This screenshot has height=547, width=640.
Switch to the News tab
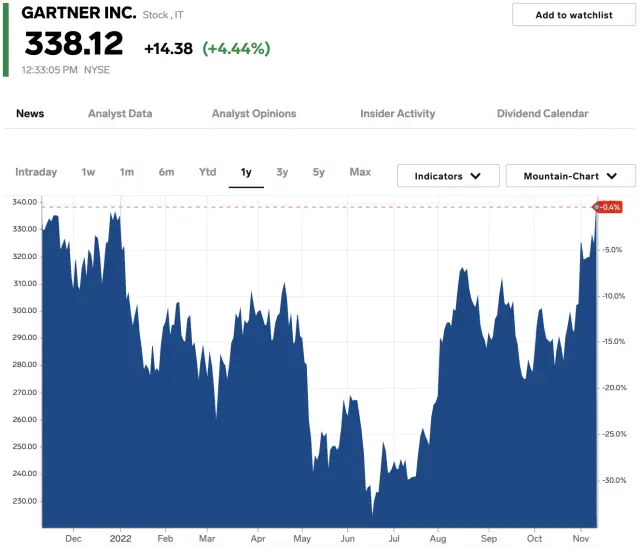pos(30,114)
